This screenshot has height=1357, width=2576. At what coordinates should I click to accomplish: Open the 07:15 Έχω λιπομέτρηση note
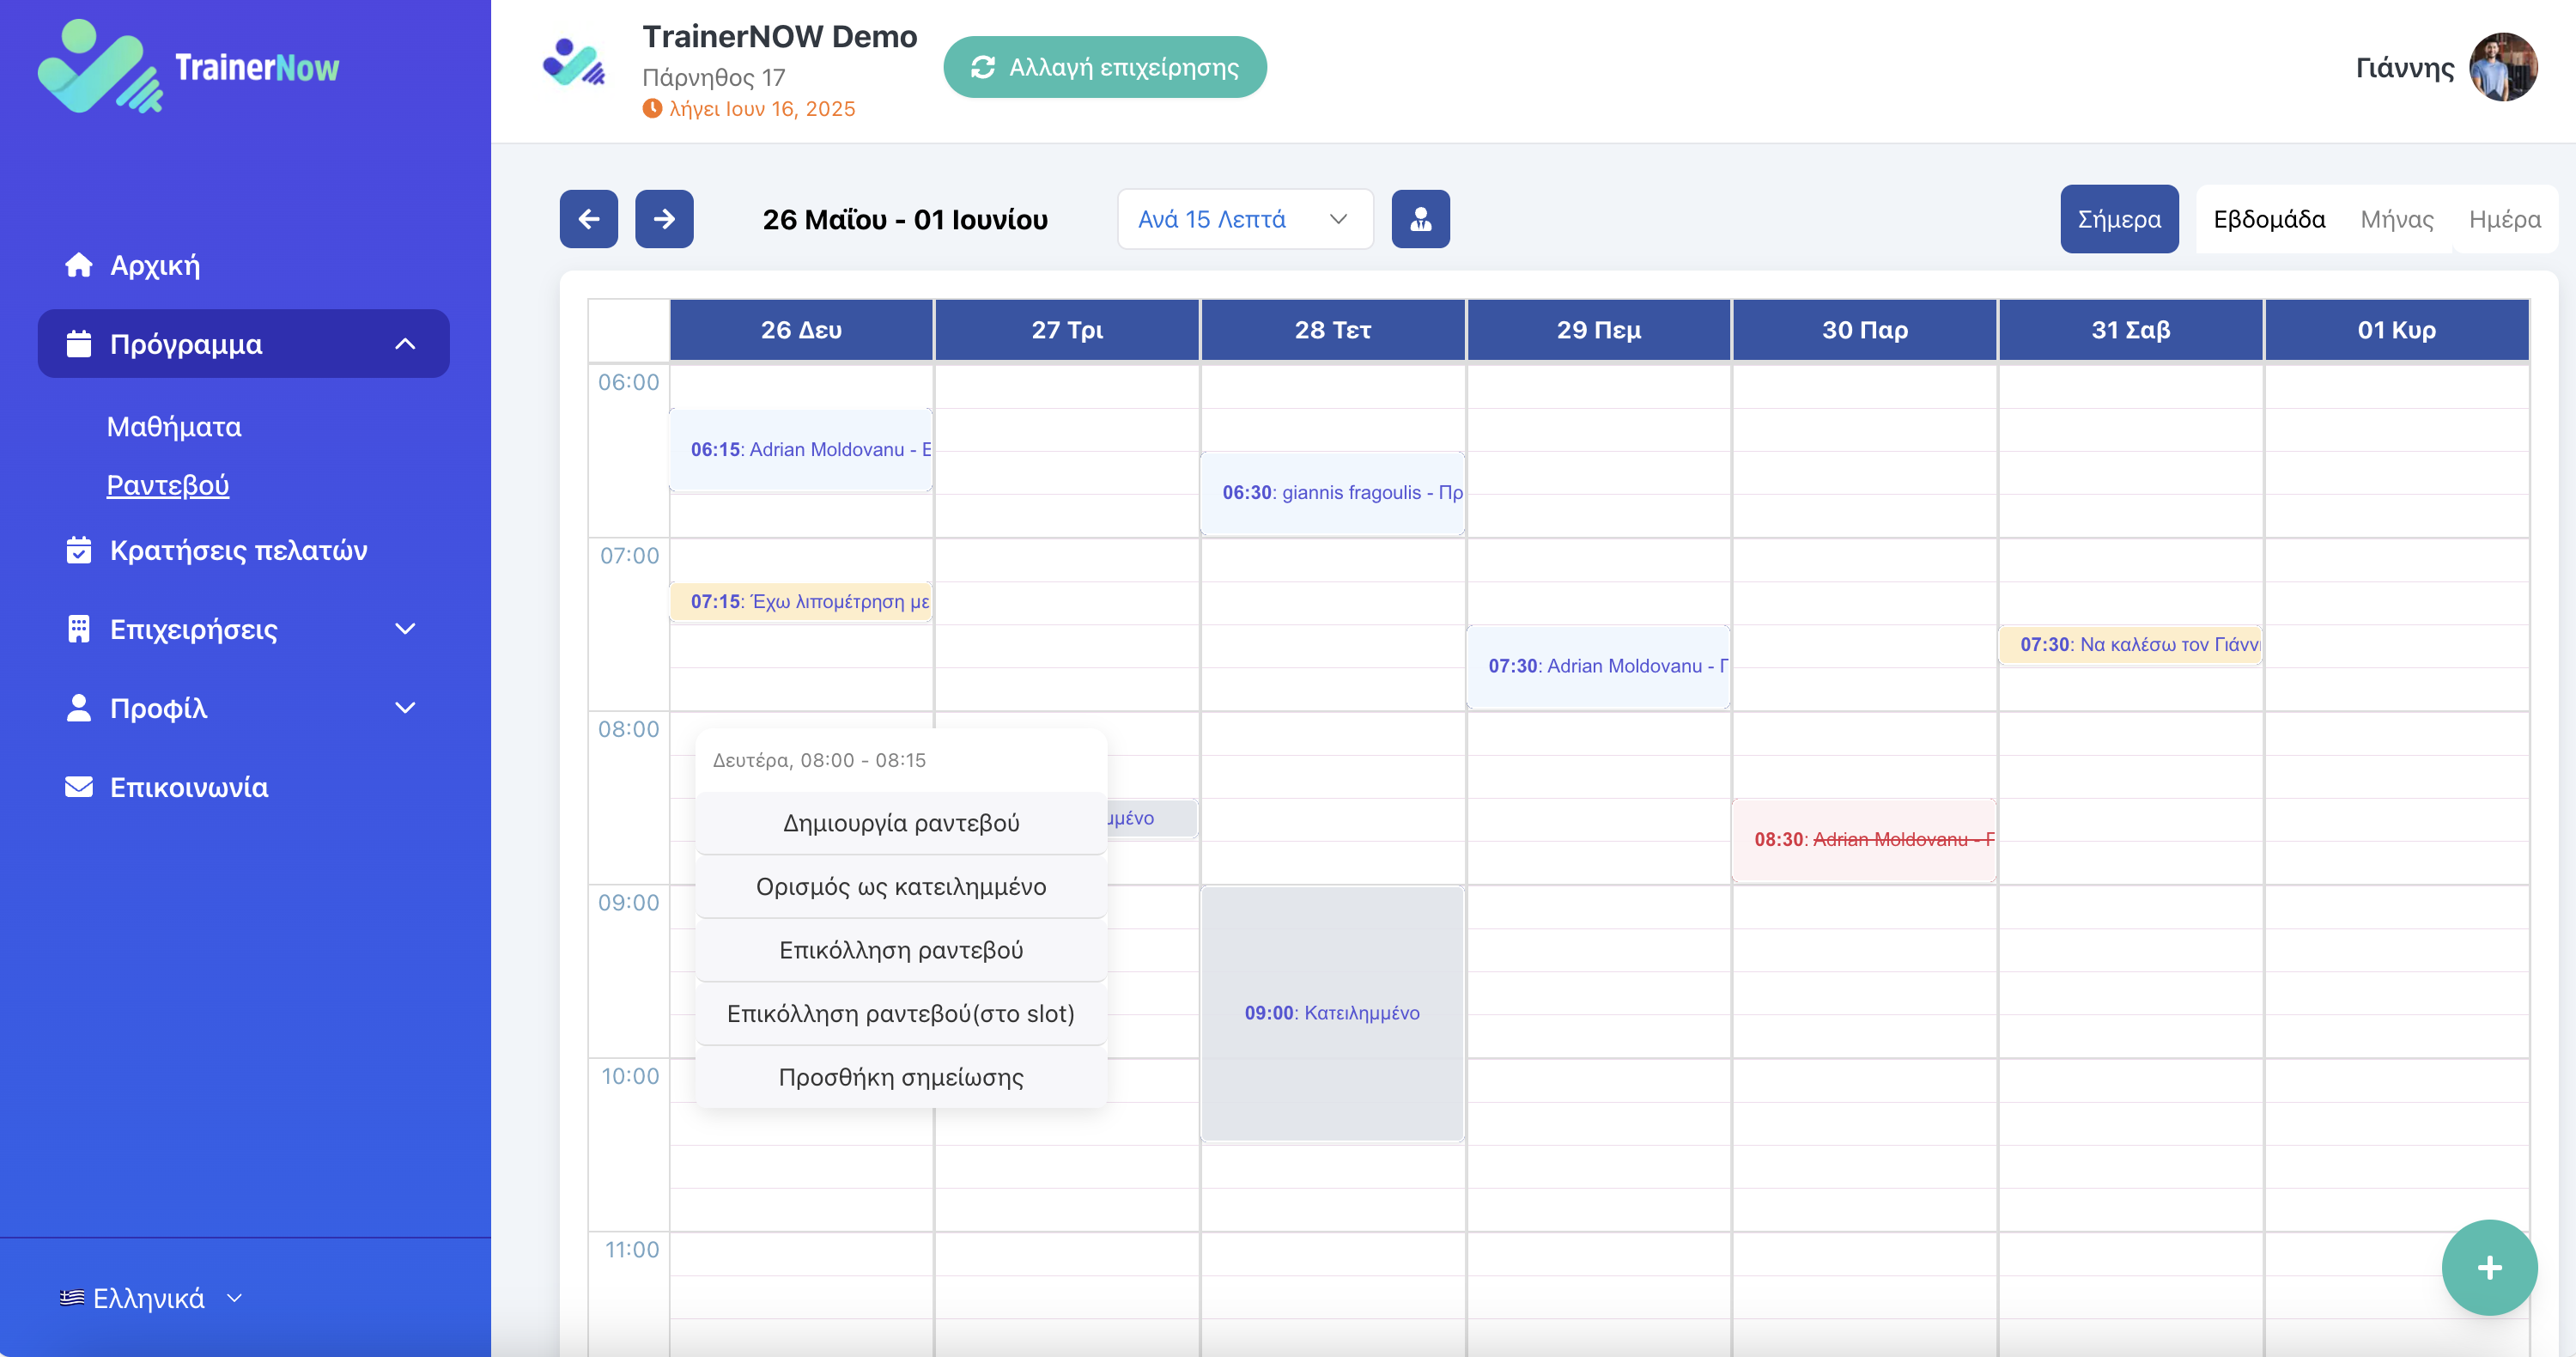(x=801, y=602)
